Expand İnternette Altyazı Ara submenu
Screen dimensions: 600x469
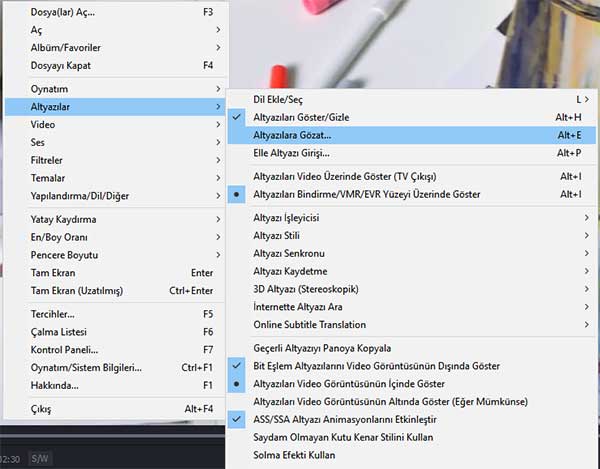click(412, 307)
